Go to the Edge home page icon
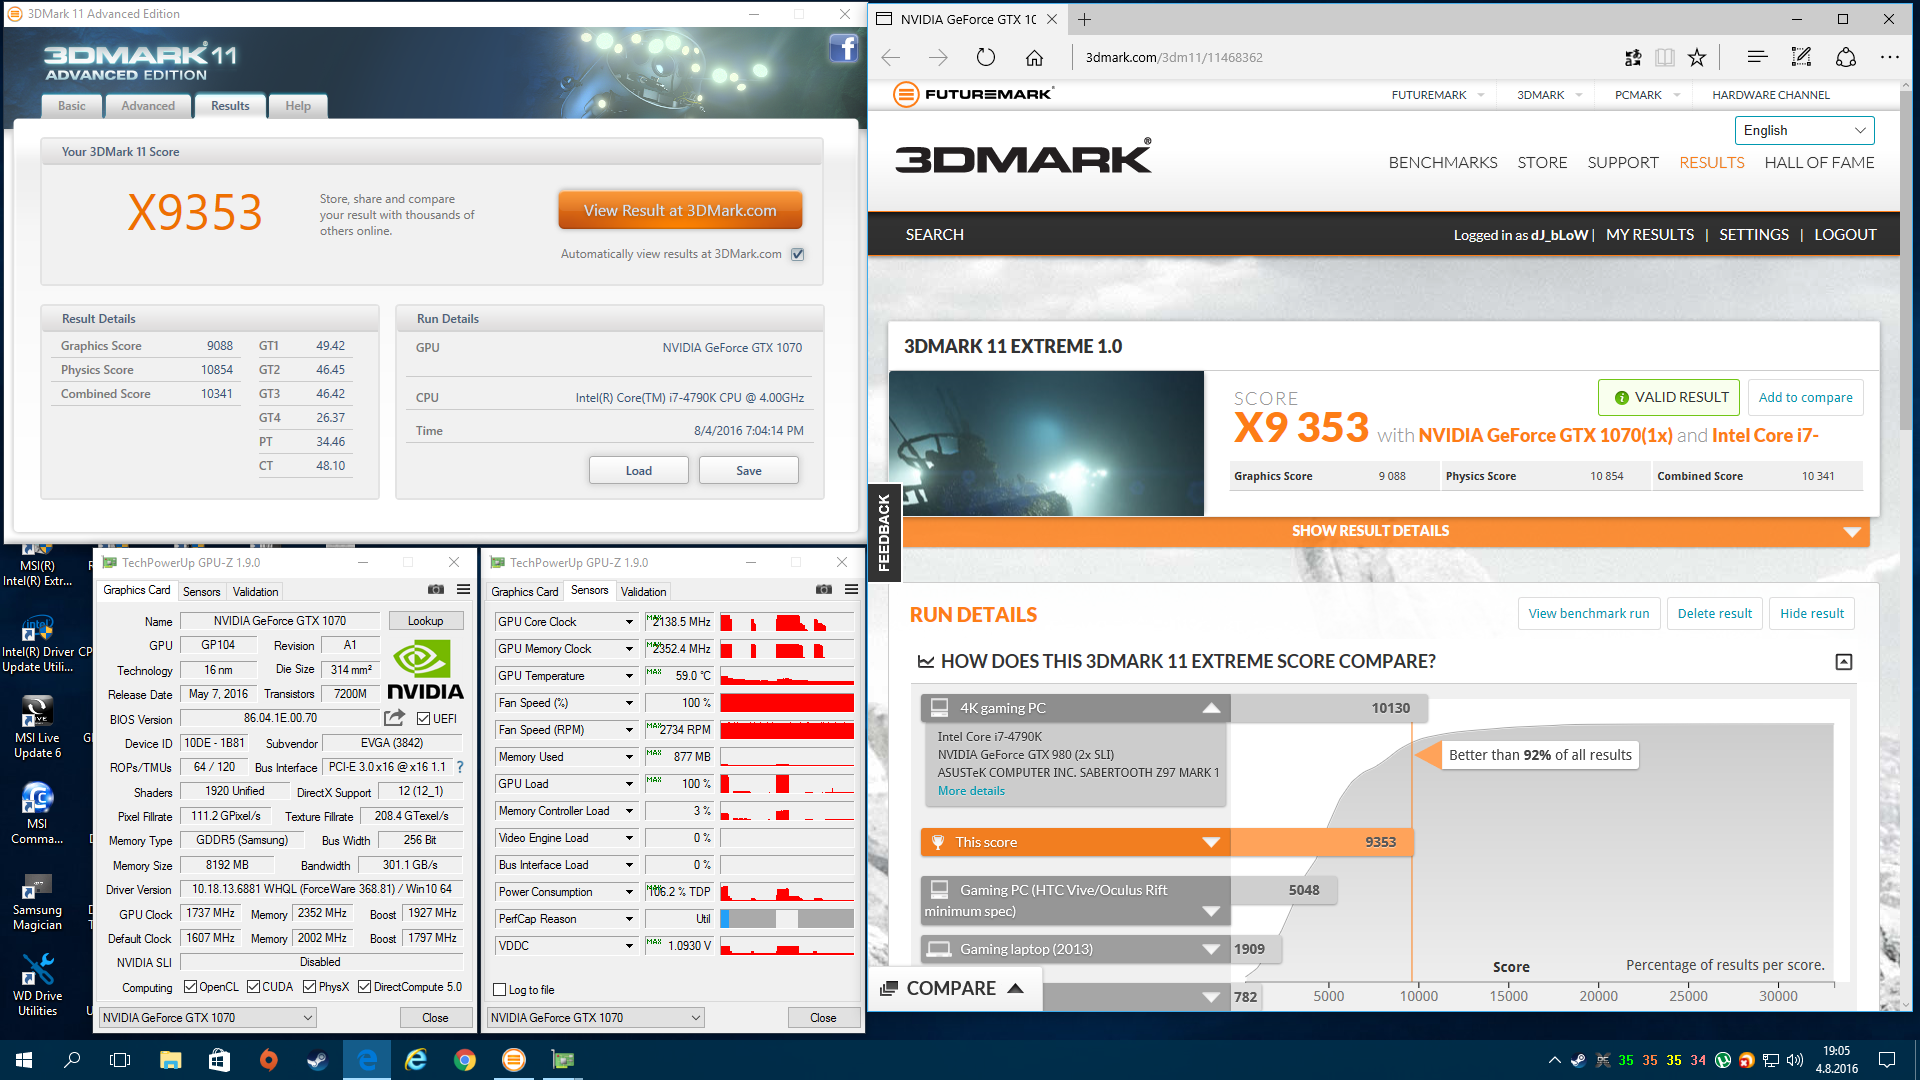1920x1080 pixels. [x=1034, y=57]
